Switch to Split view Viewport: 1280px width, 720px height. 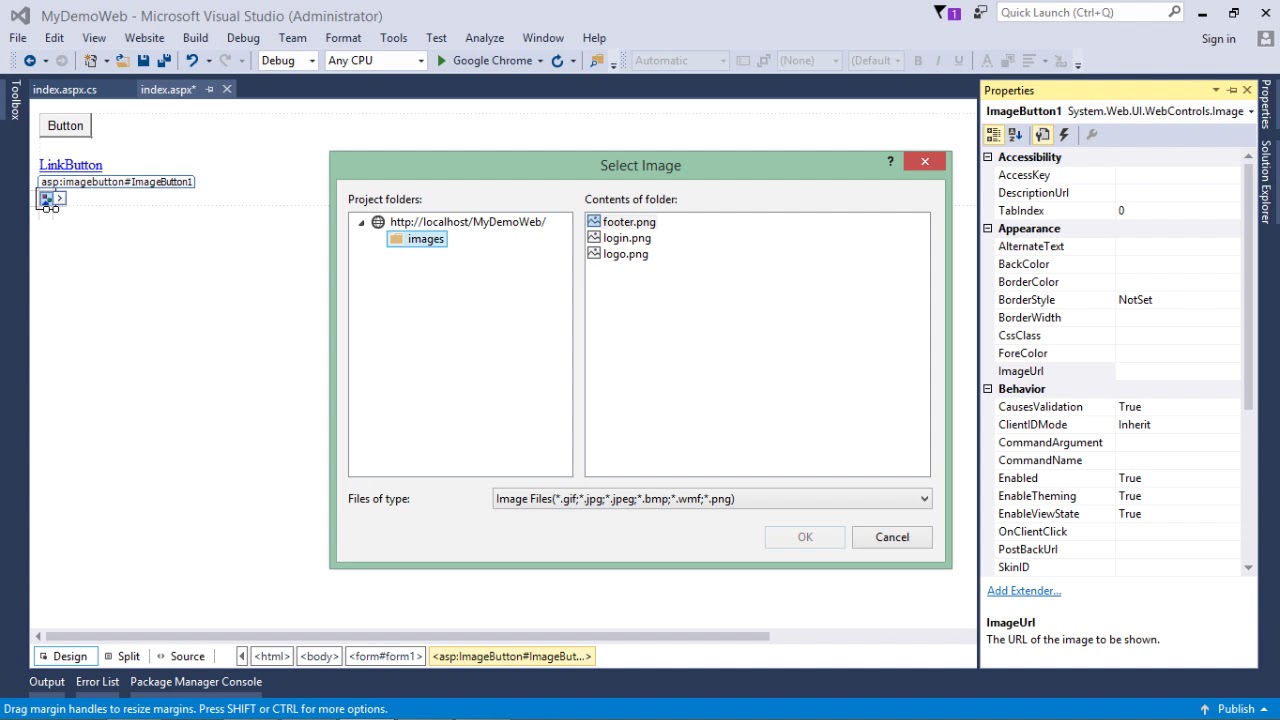122,657
